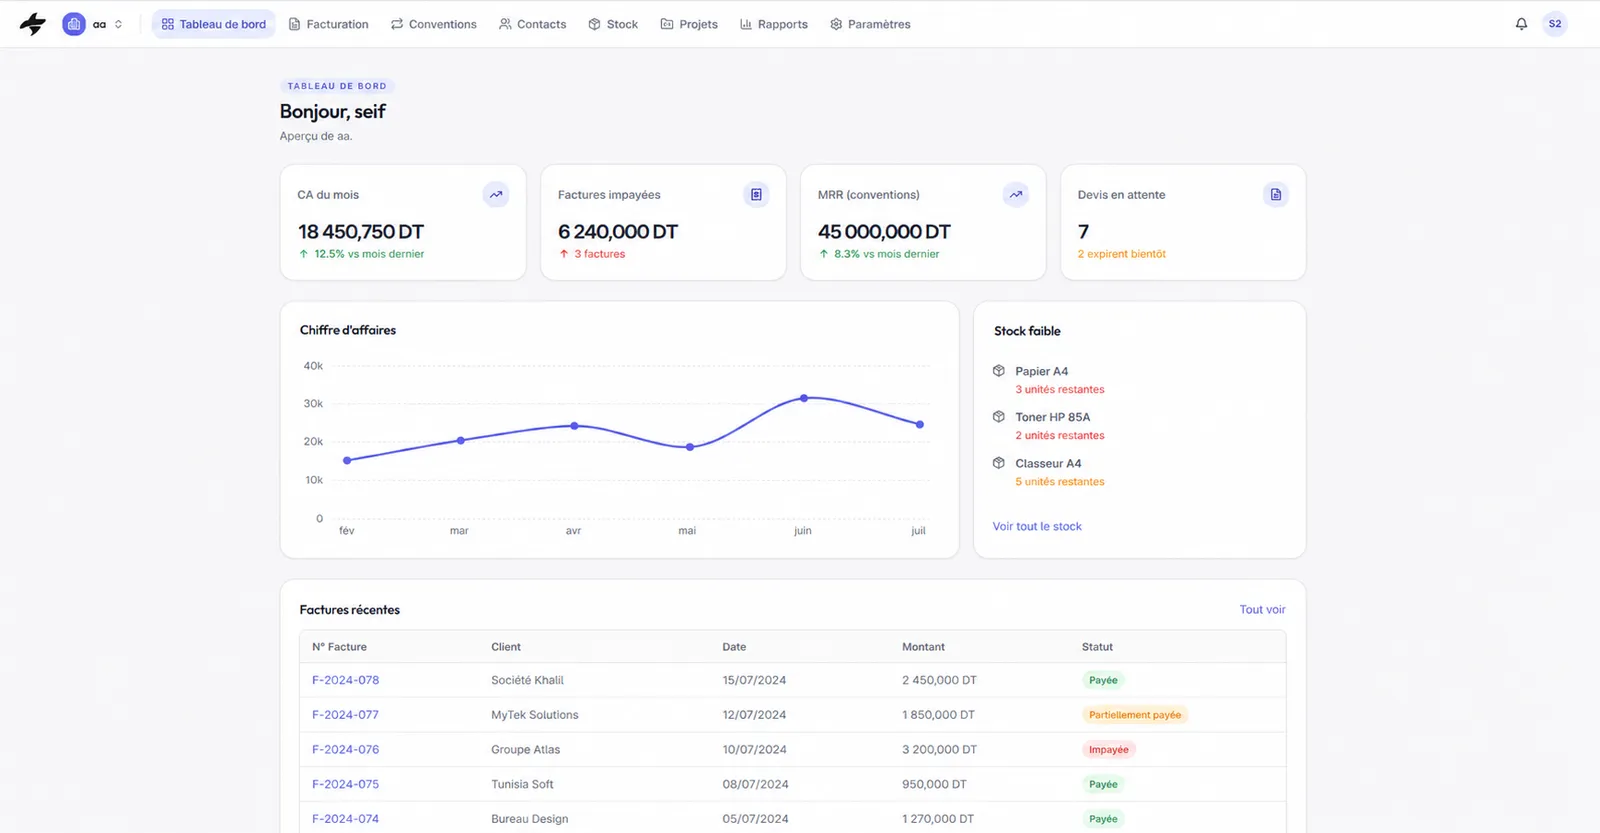Screen dimensions: 1600x833
Task: Click the box icon next to Toner HP 85A
Action: [x=998, y=417]
